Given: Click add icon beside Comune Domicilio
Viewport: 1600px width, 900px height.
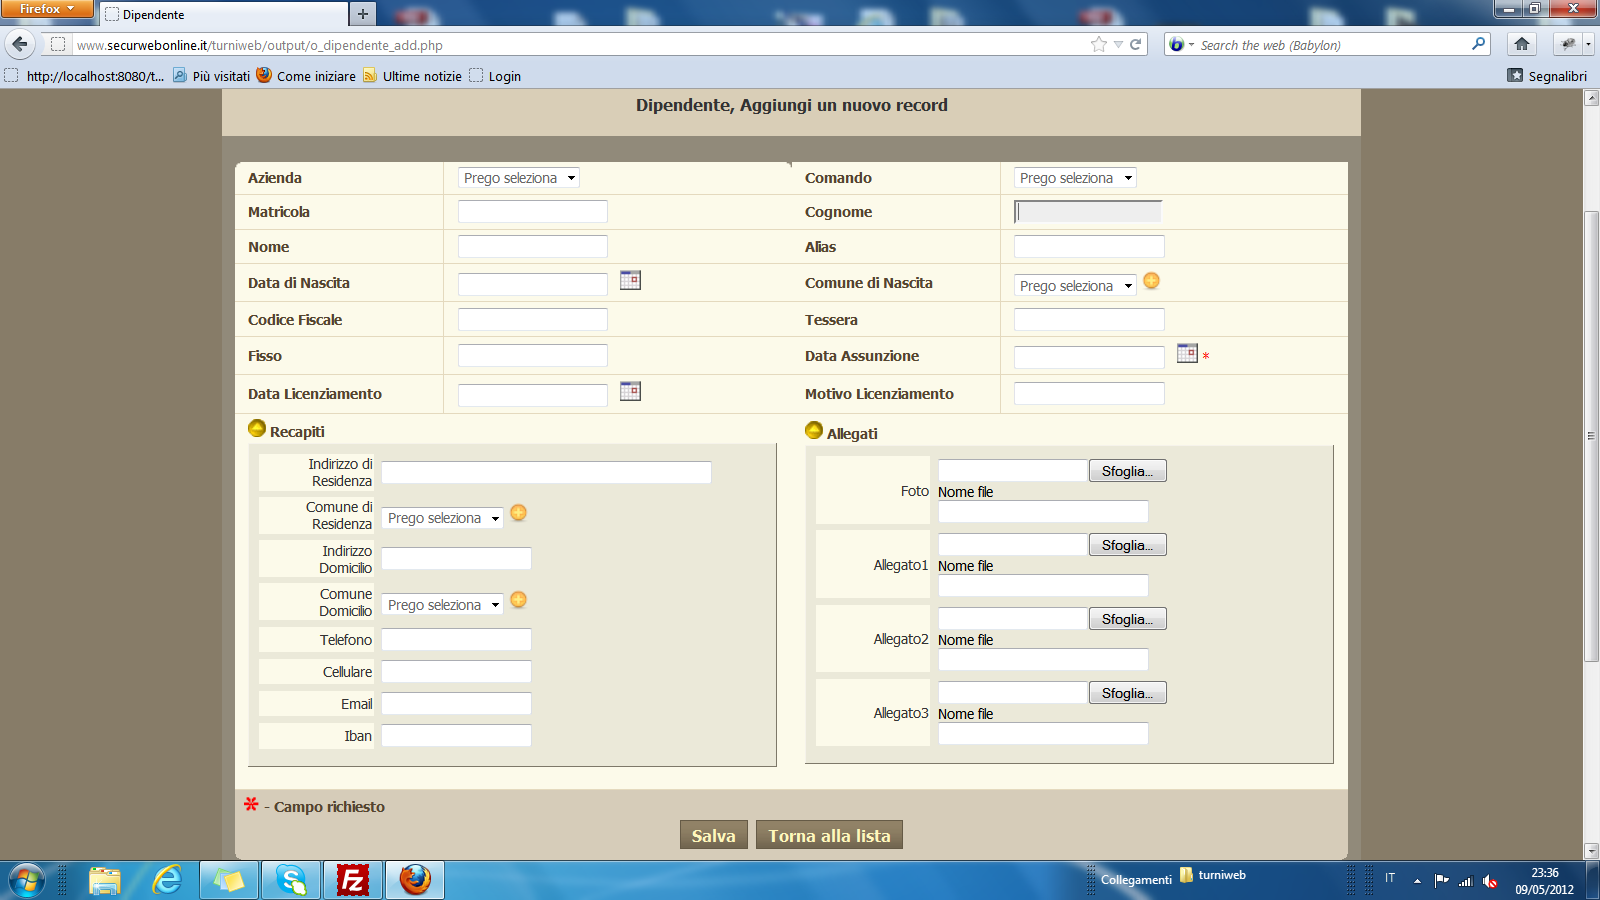Looking at the screenshot, I should pyautogui.click(x=518, y=600).
